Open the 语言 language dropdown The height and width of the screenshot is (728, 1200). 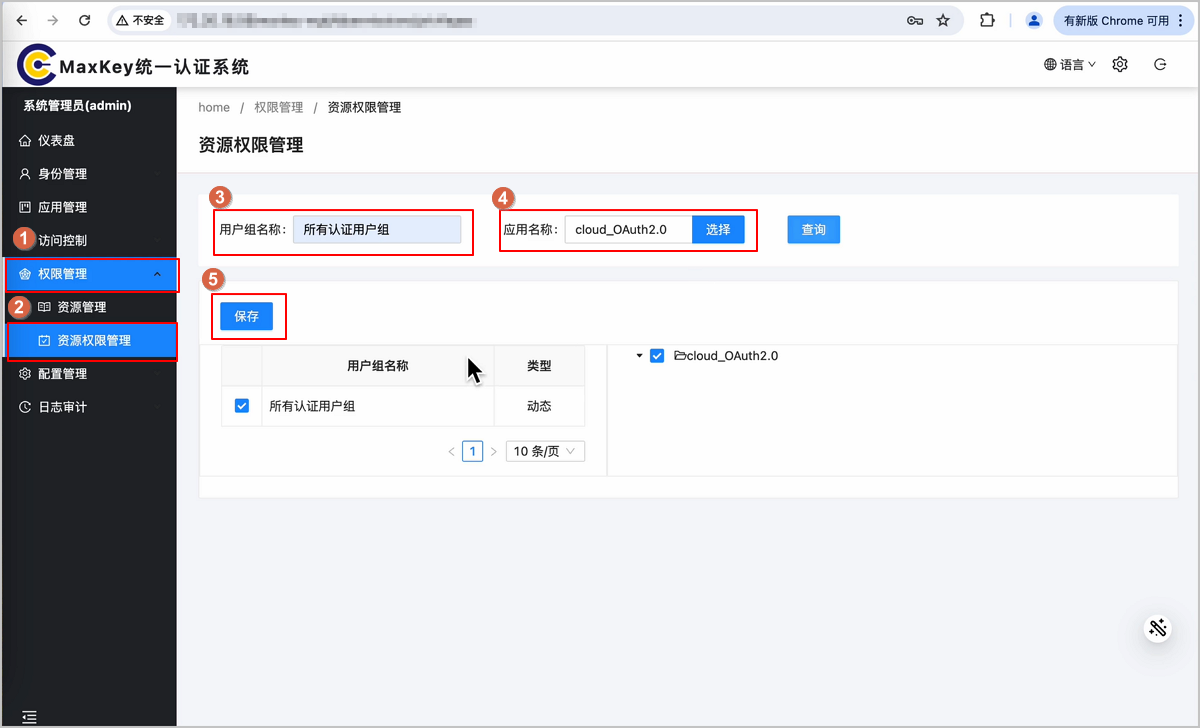point(1070,64)
